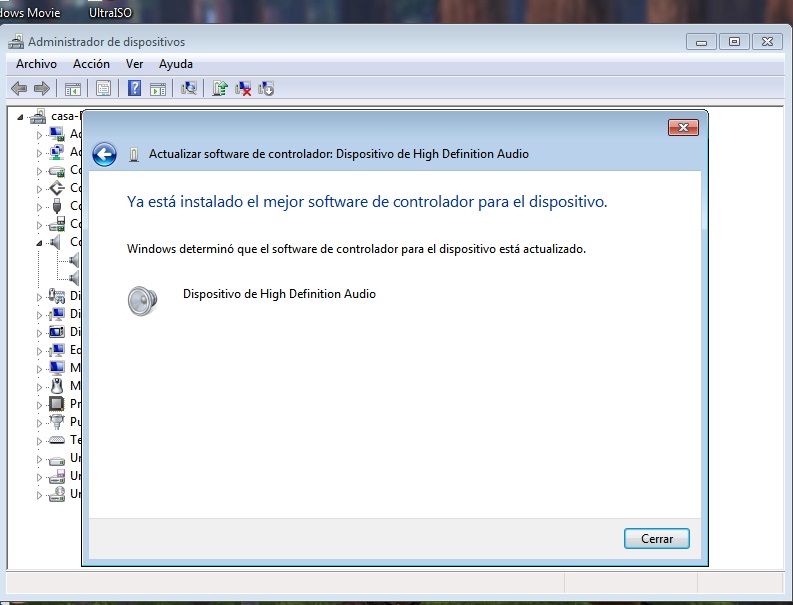This screenshot has width=793, height=605.
Task: Click the 'Dispositivo de High Definition Audio' device label
Action: pos(279,294)
